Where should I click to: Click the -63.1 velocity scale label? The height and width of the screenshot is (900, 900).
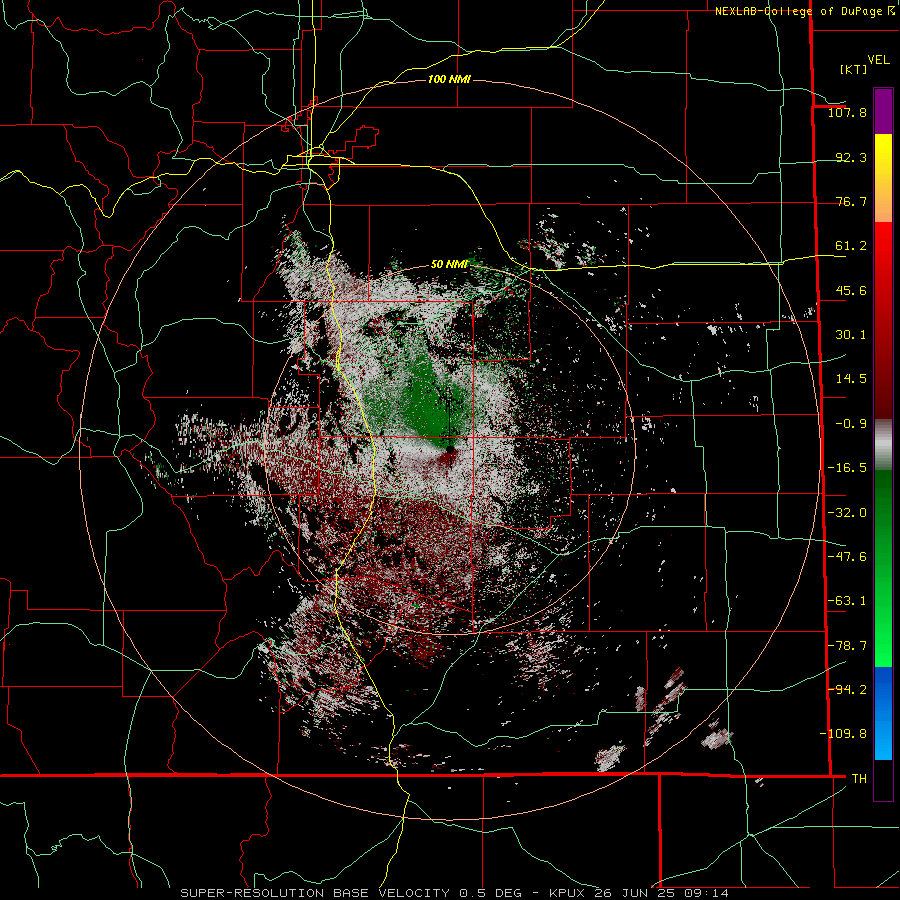click(847, 601)
